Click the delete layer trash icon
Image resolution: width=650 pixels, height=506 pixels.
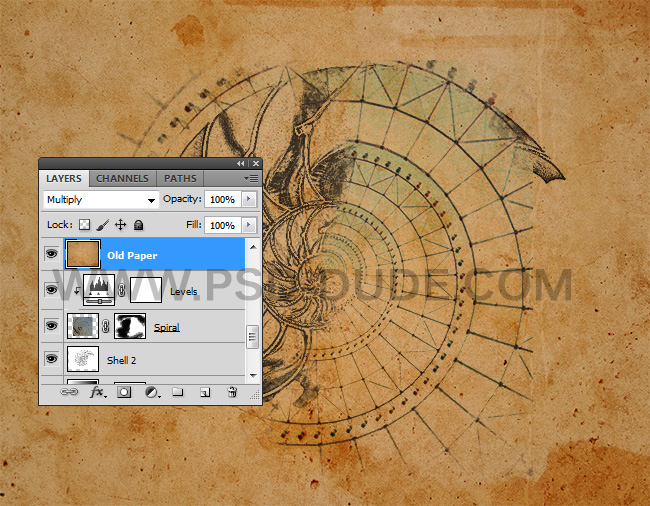pos(232,393)
